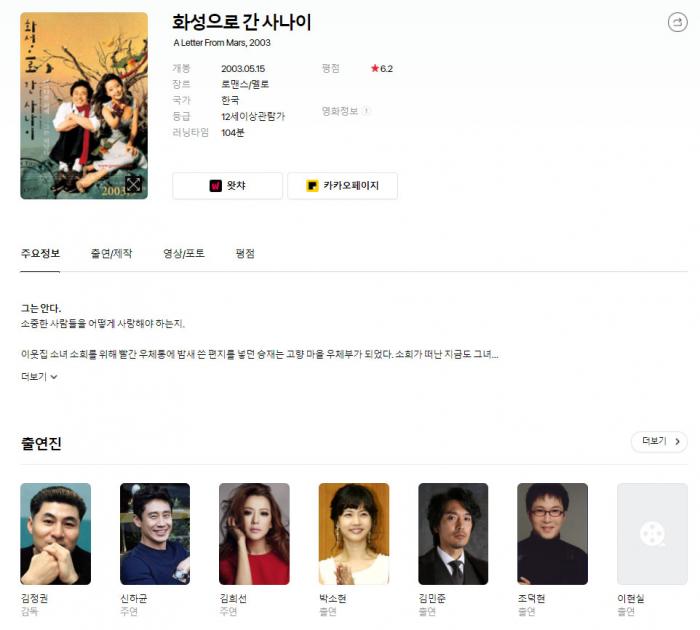The width and height of the screenshot is (700, 630).
Task: Click the film reel placeholder for 이현실
Action: point(652,534)
